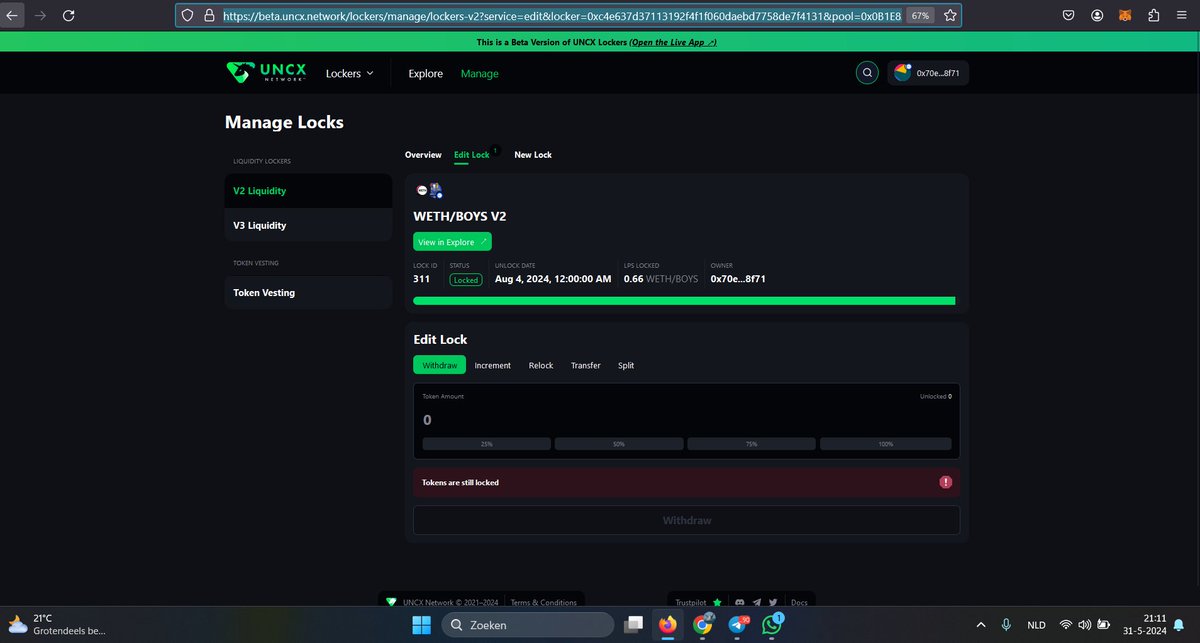This screenshot has height=643, width=1200.
Task: Click the padlock site info icon
Action: pyautogui.click(x=209, y=16)
